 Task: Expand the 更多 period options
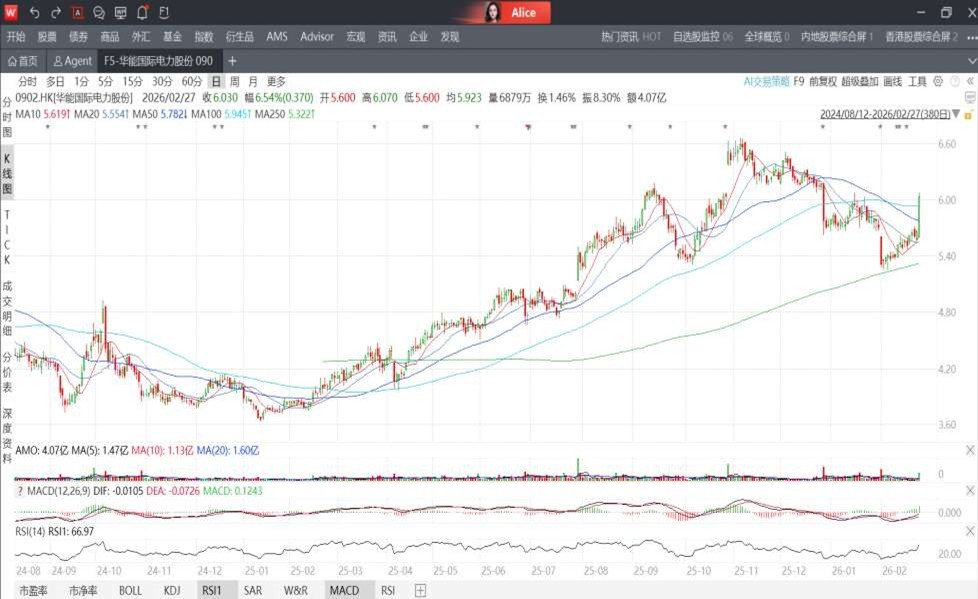pyautogui.click(x=276, y=81)
